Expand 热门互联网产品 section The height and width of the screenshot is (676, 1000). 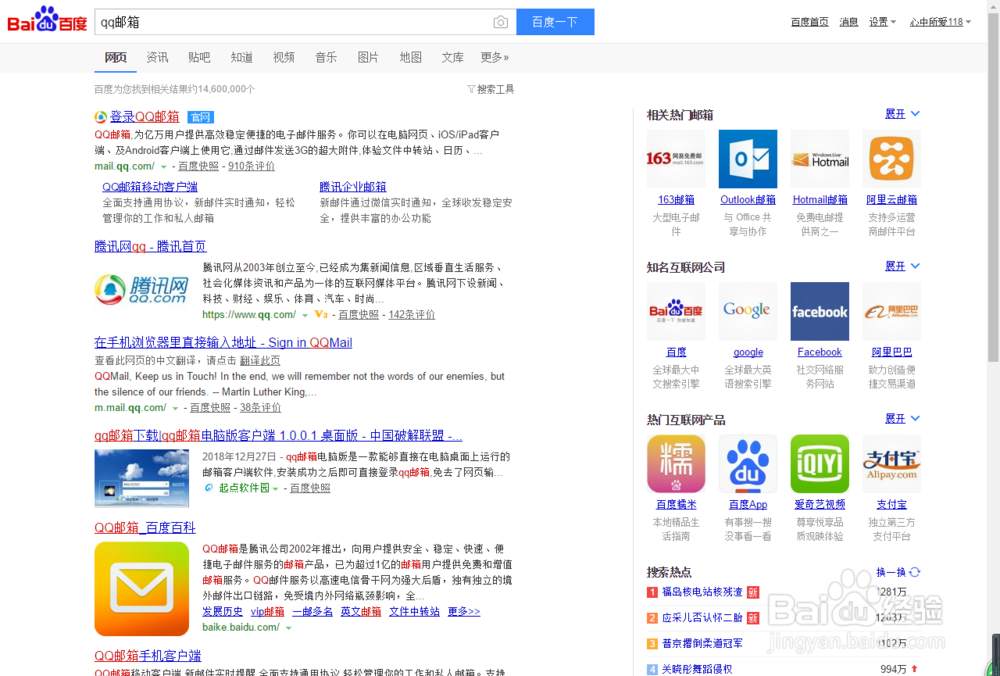click(x=902, y=419)
